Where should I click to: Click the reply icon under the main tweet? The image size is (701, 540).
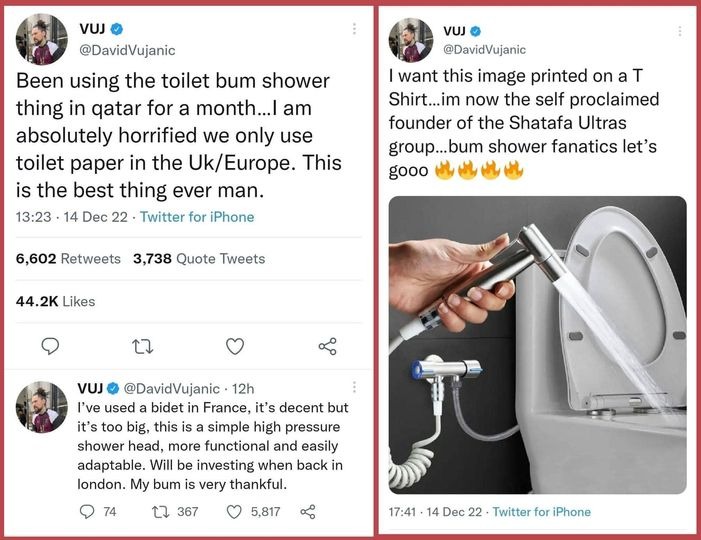[x=50, y=346]
